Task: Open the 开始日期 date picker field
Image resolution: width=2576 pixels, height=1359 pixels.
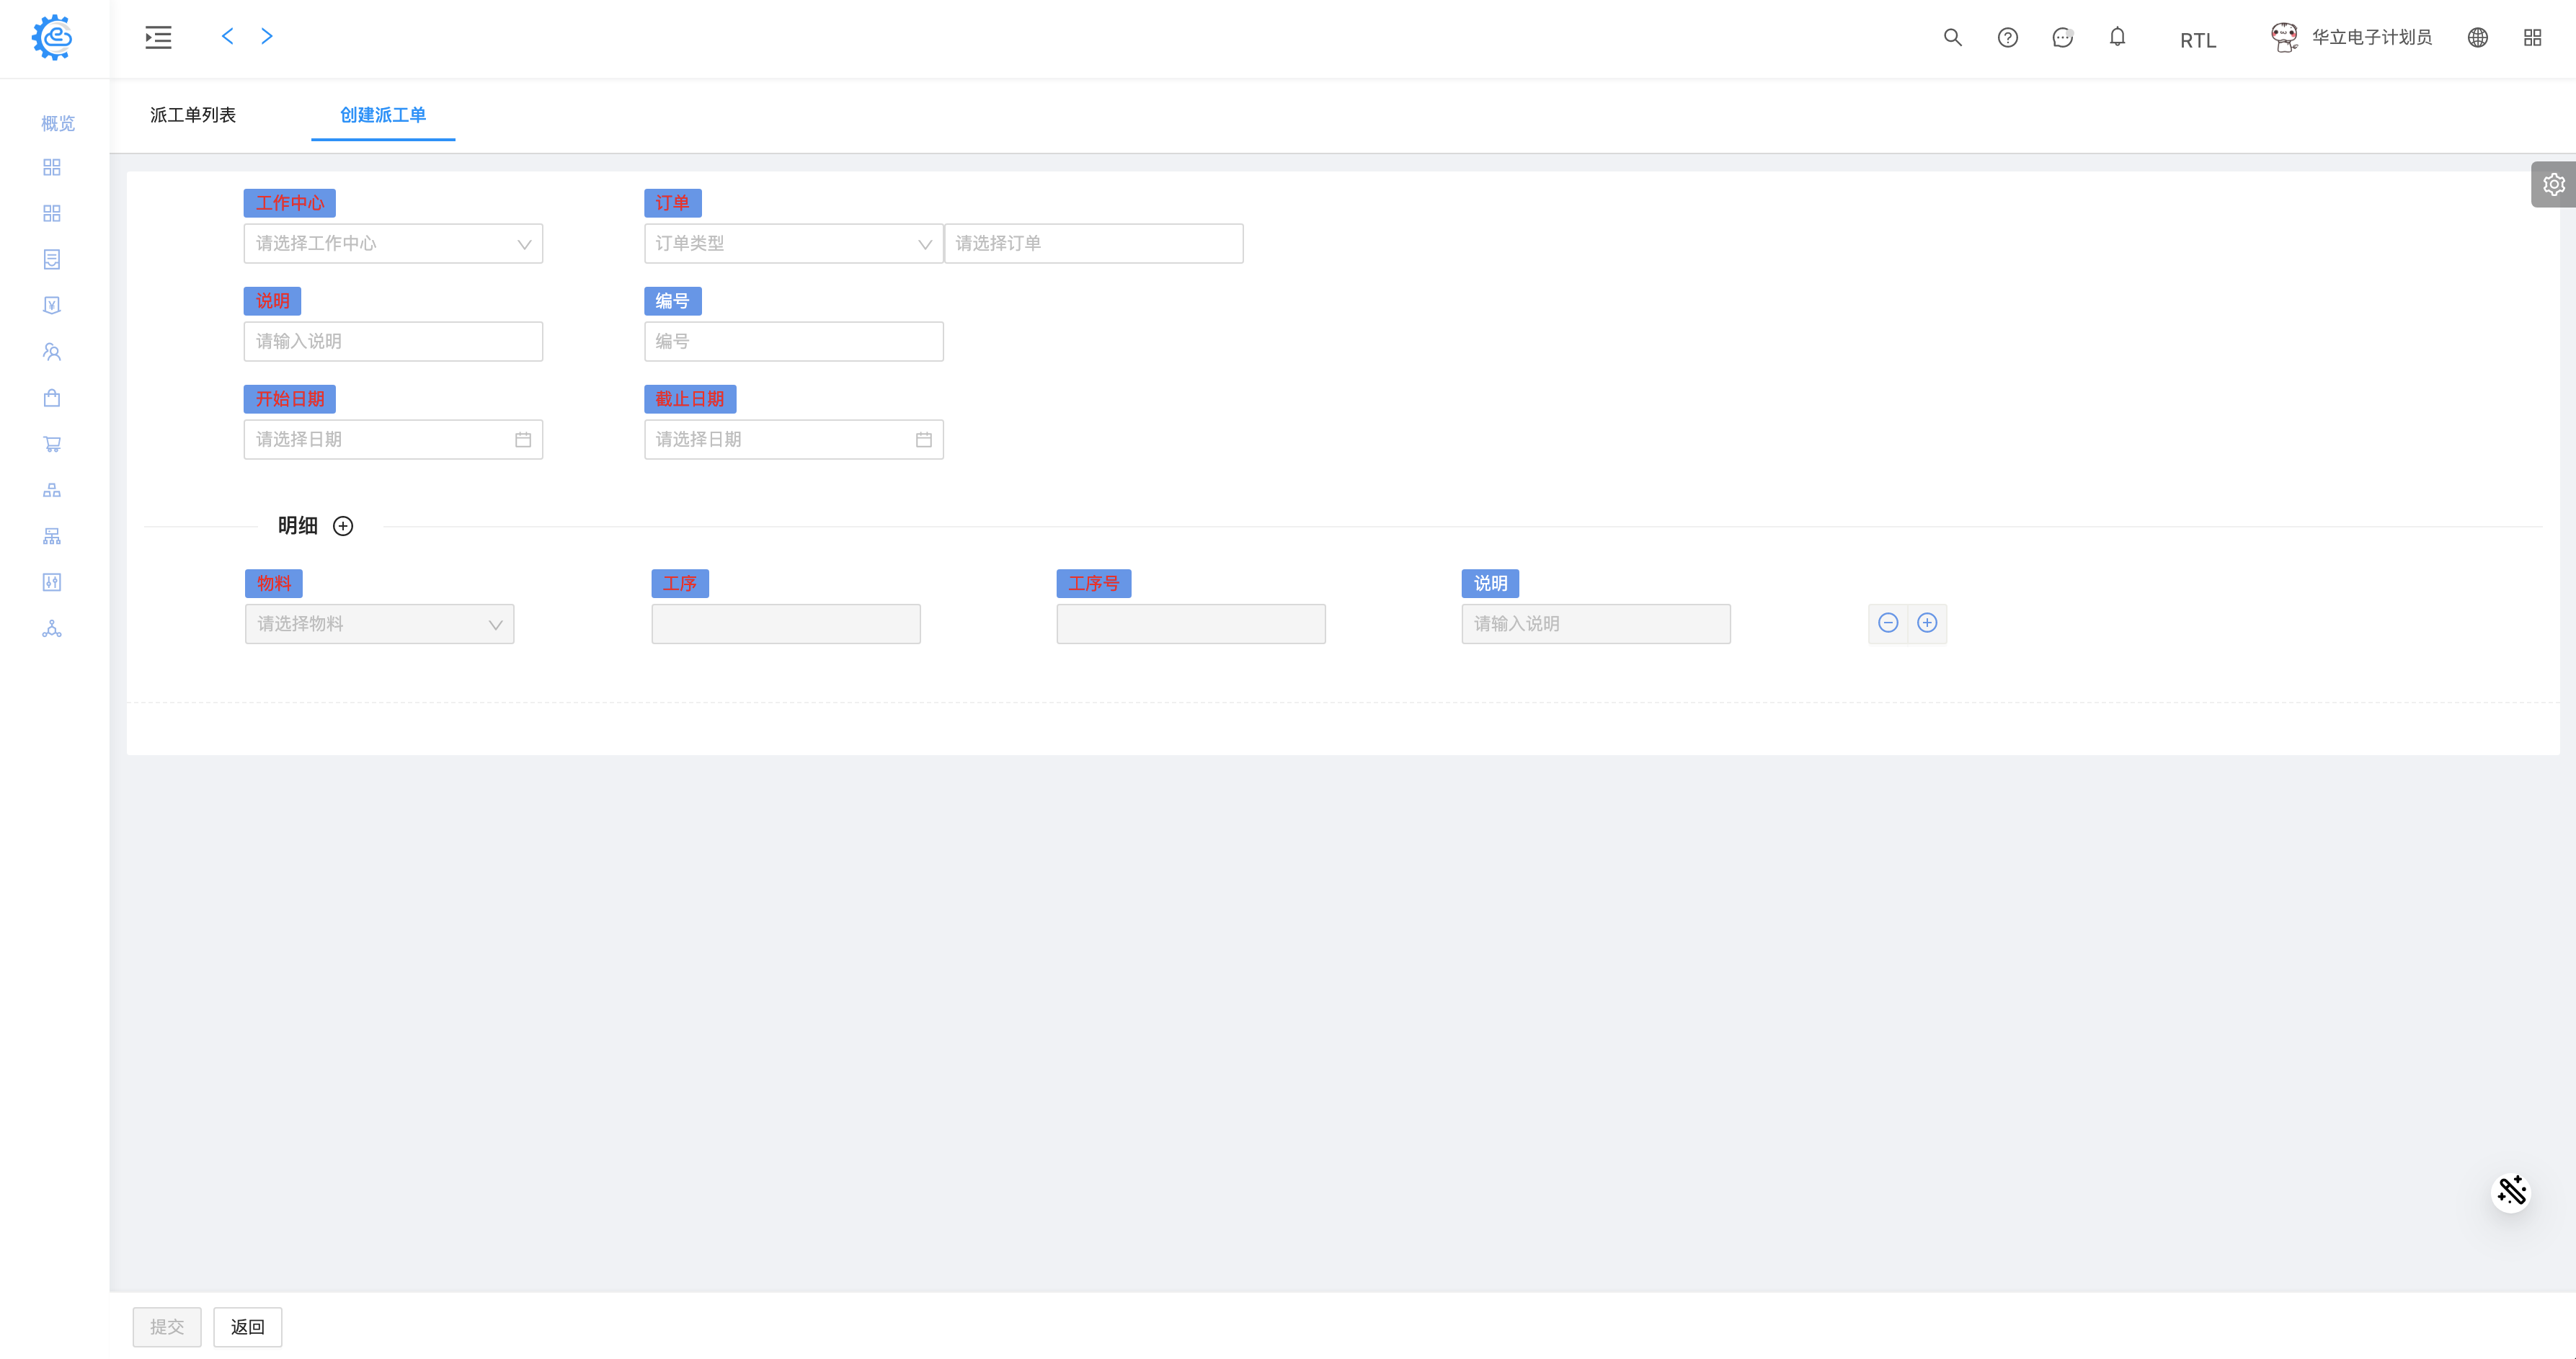Action: click(393, 439)
